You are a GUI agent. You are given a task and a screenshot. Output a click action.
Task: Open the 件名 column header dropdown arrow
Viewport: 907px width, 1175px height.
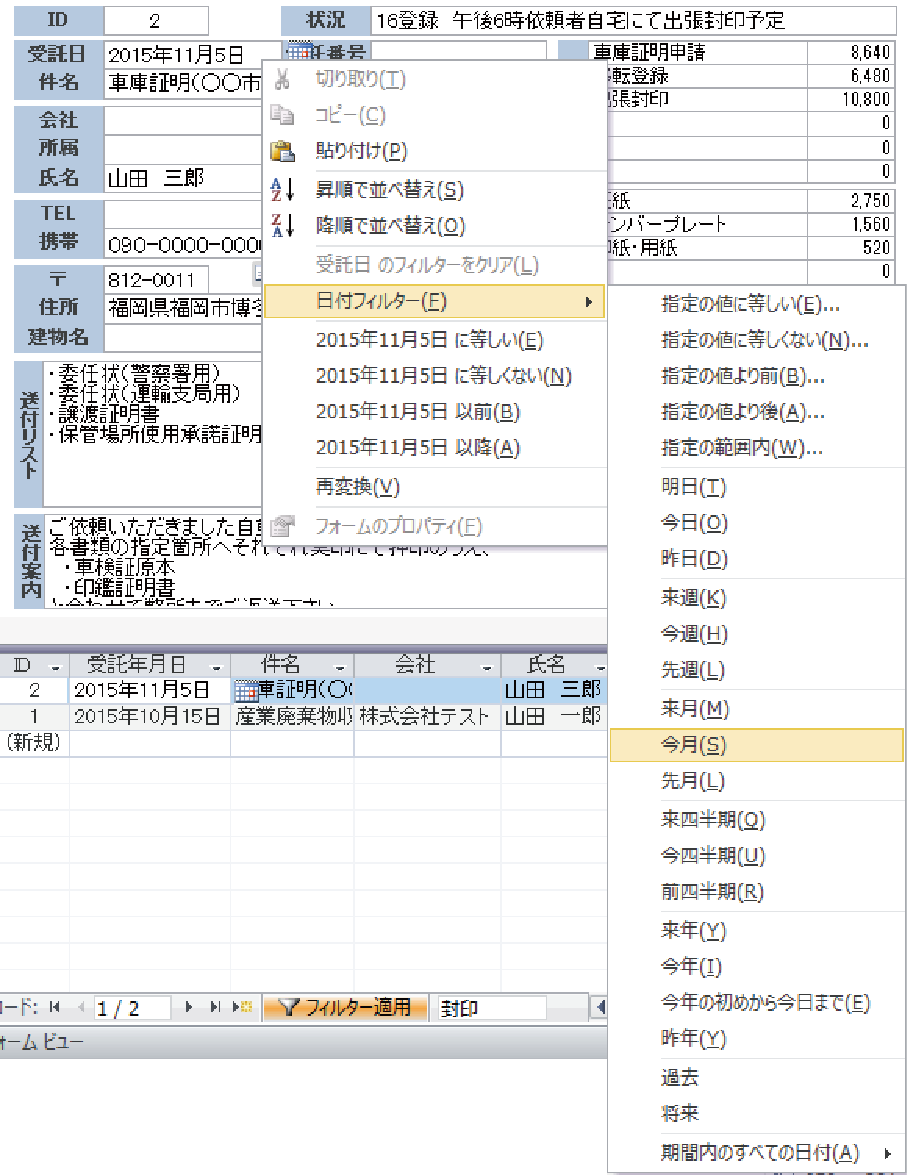click(342, 666)
